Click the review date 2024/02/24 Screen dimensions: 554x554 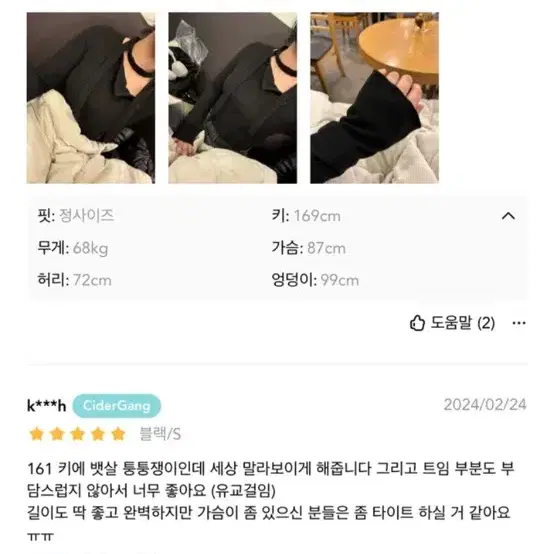(485, 405)
